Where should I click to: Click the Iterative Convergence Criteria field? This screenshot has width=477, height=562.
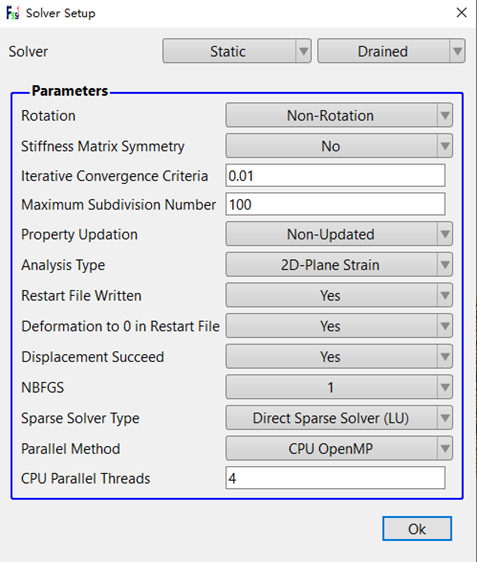click(335, 176)
